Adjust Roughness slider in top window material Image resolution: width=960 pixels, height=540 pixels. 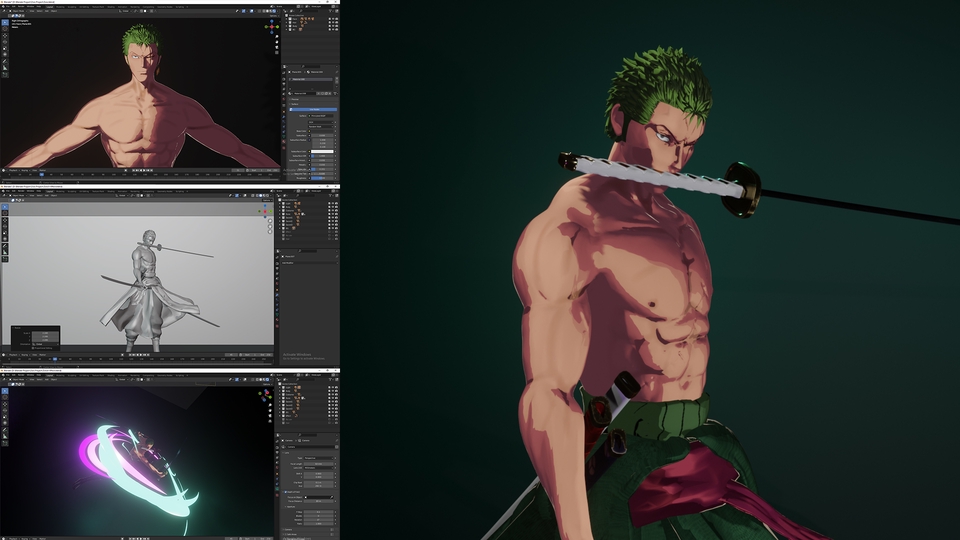coord(322,178)
